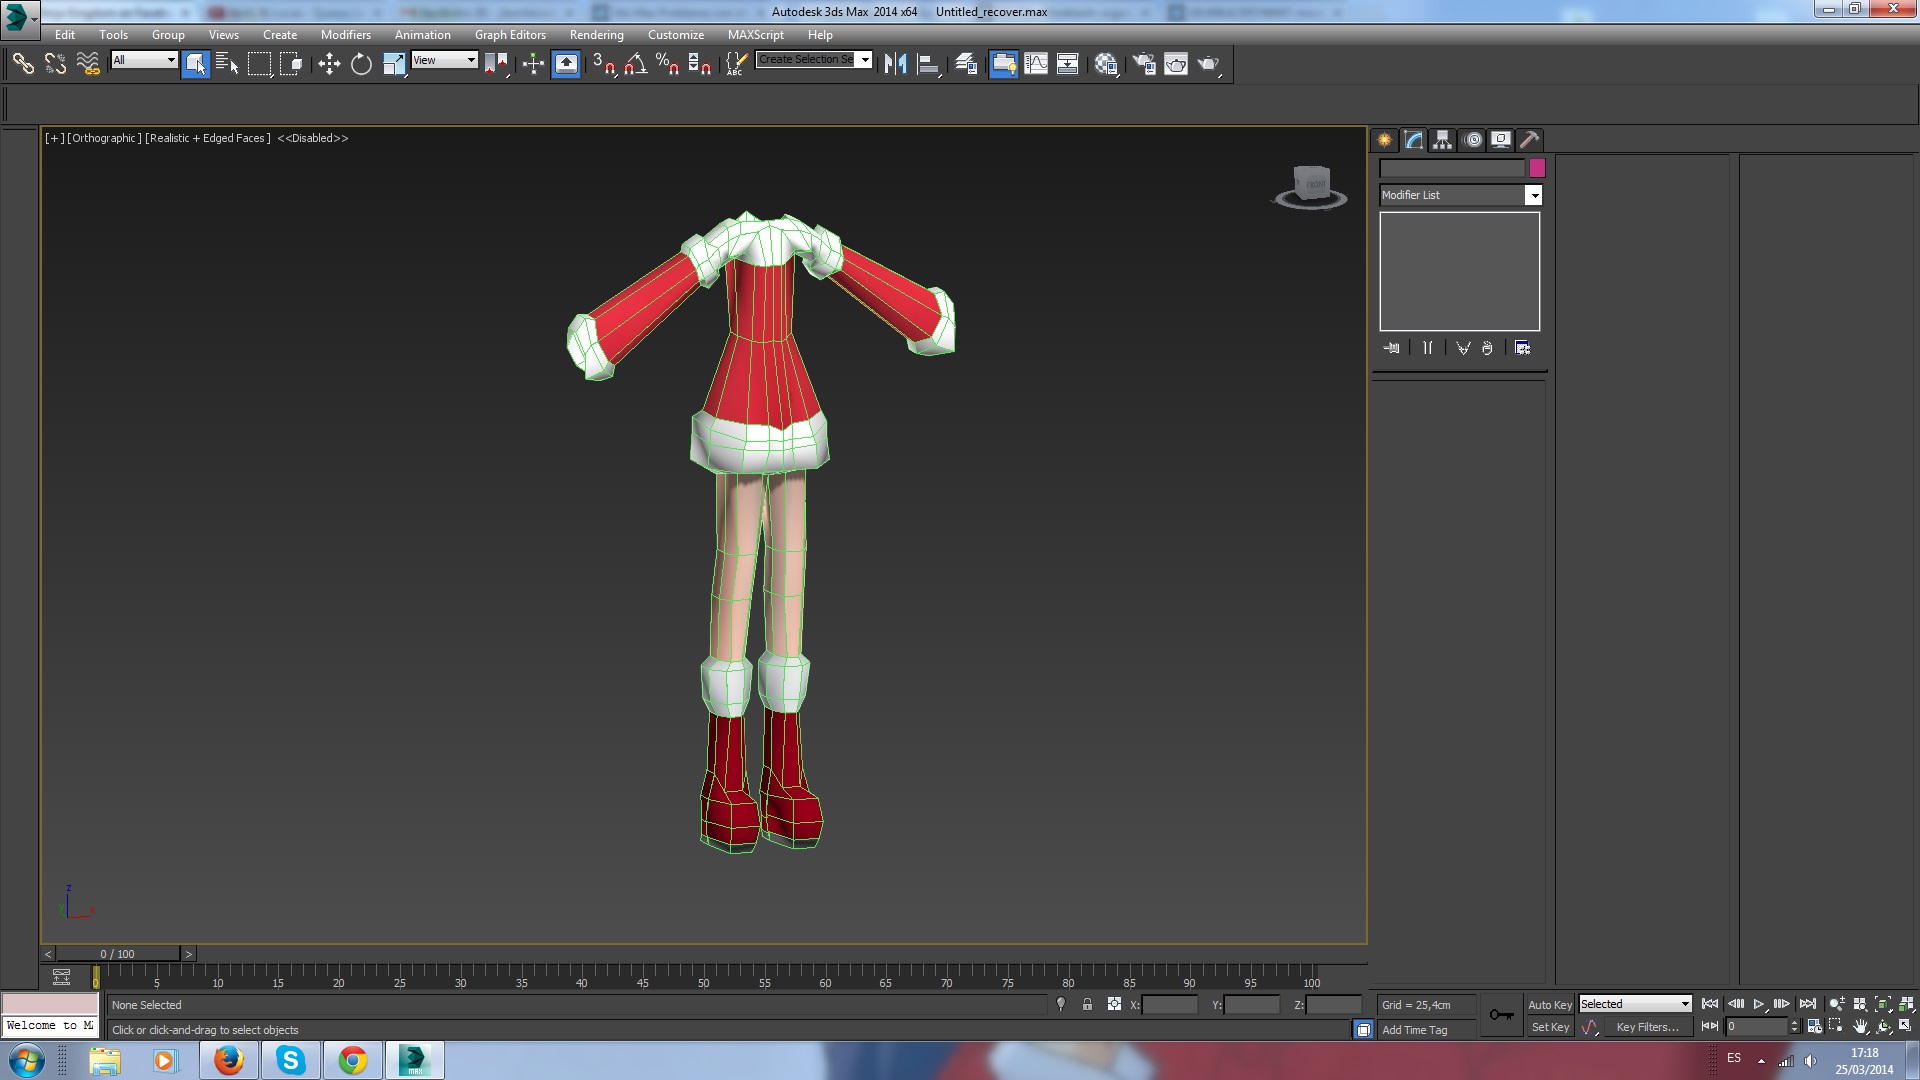
Task: Toggle the selection lock icon
Action: 1087,1005
